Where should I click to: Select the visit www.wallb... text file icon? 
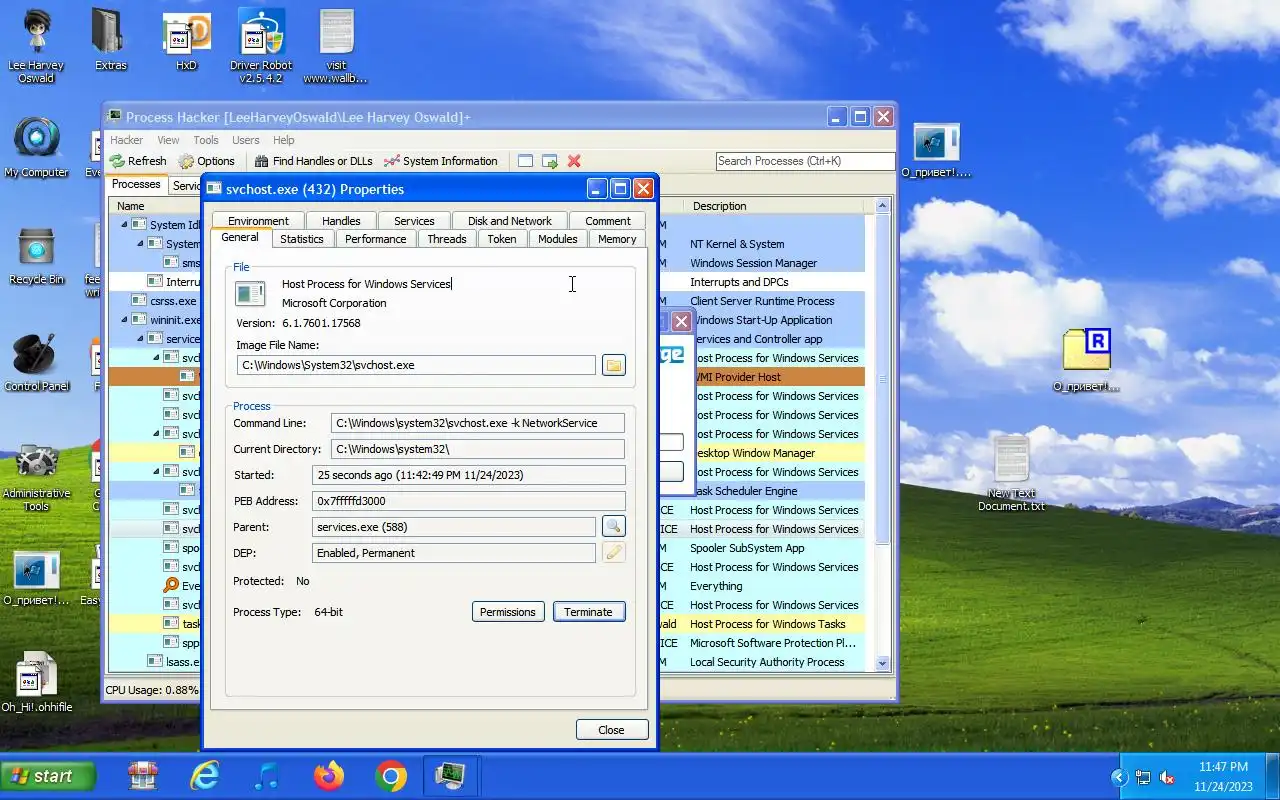[336, 45]
